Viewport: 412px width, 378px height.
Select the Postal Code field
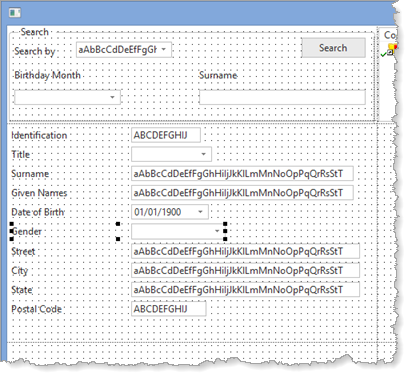pos(169,309)
